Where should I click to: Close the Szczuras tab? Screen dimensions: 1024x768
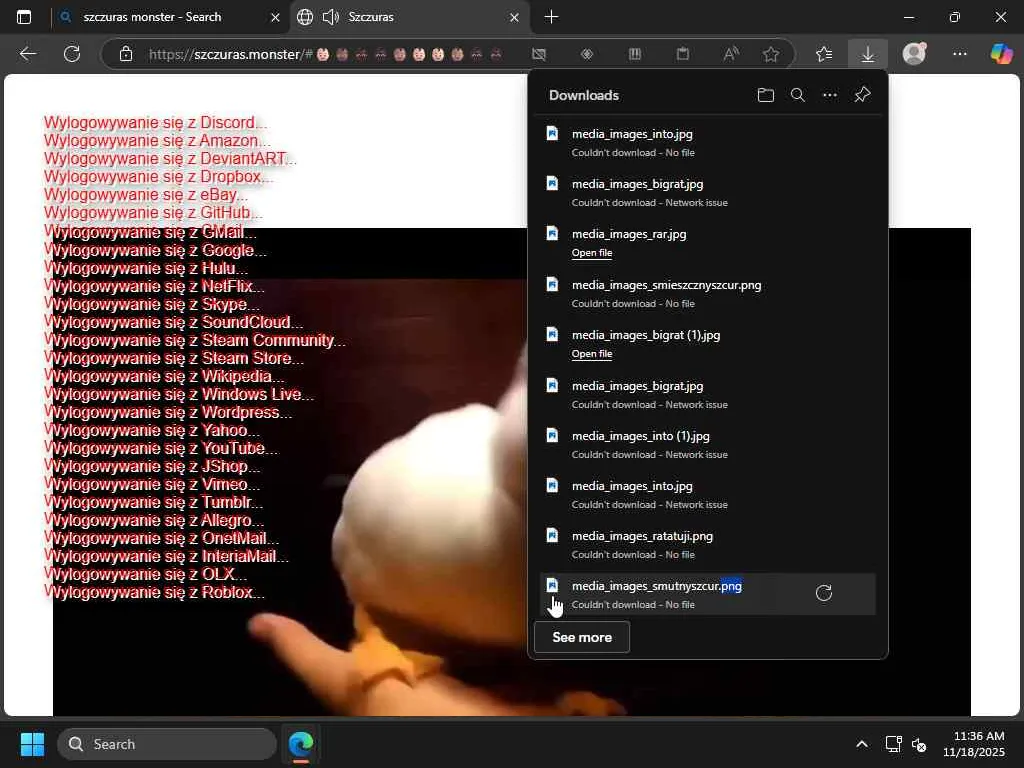[515, 18]
